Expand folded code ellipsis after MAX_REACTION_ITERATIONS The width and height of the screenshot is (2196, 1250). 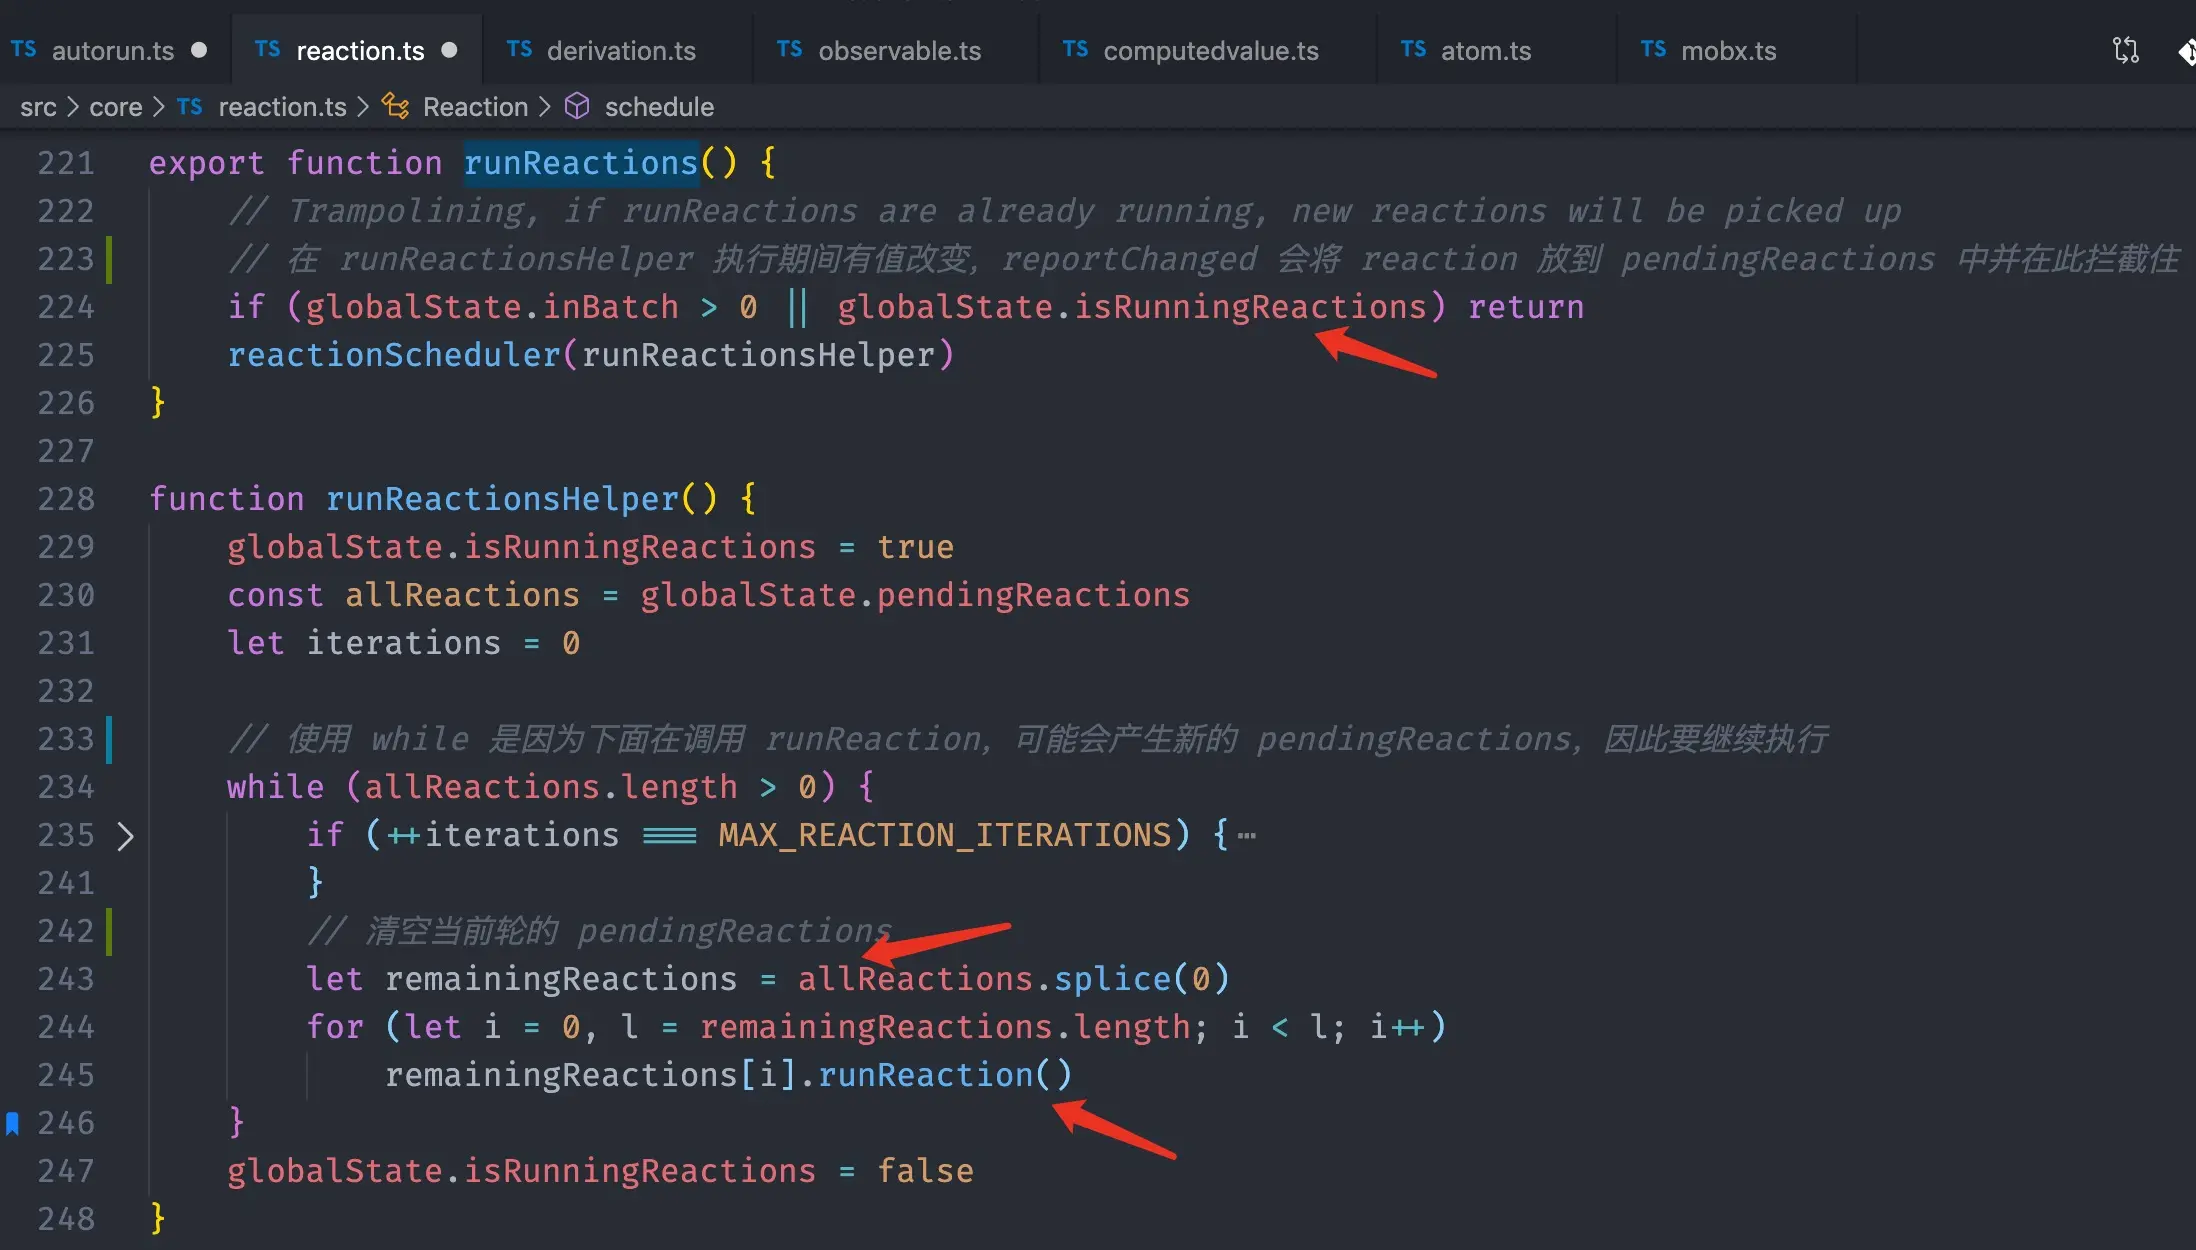point(1246,836)
